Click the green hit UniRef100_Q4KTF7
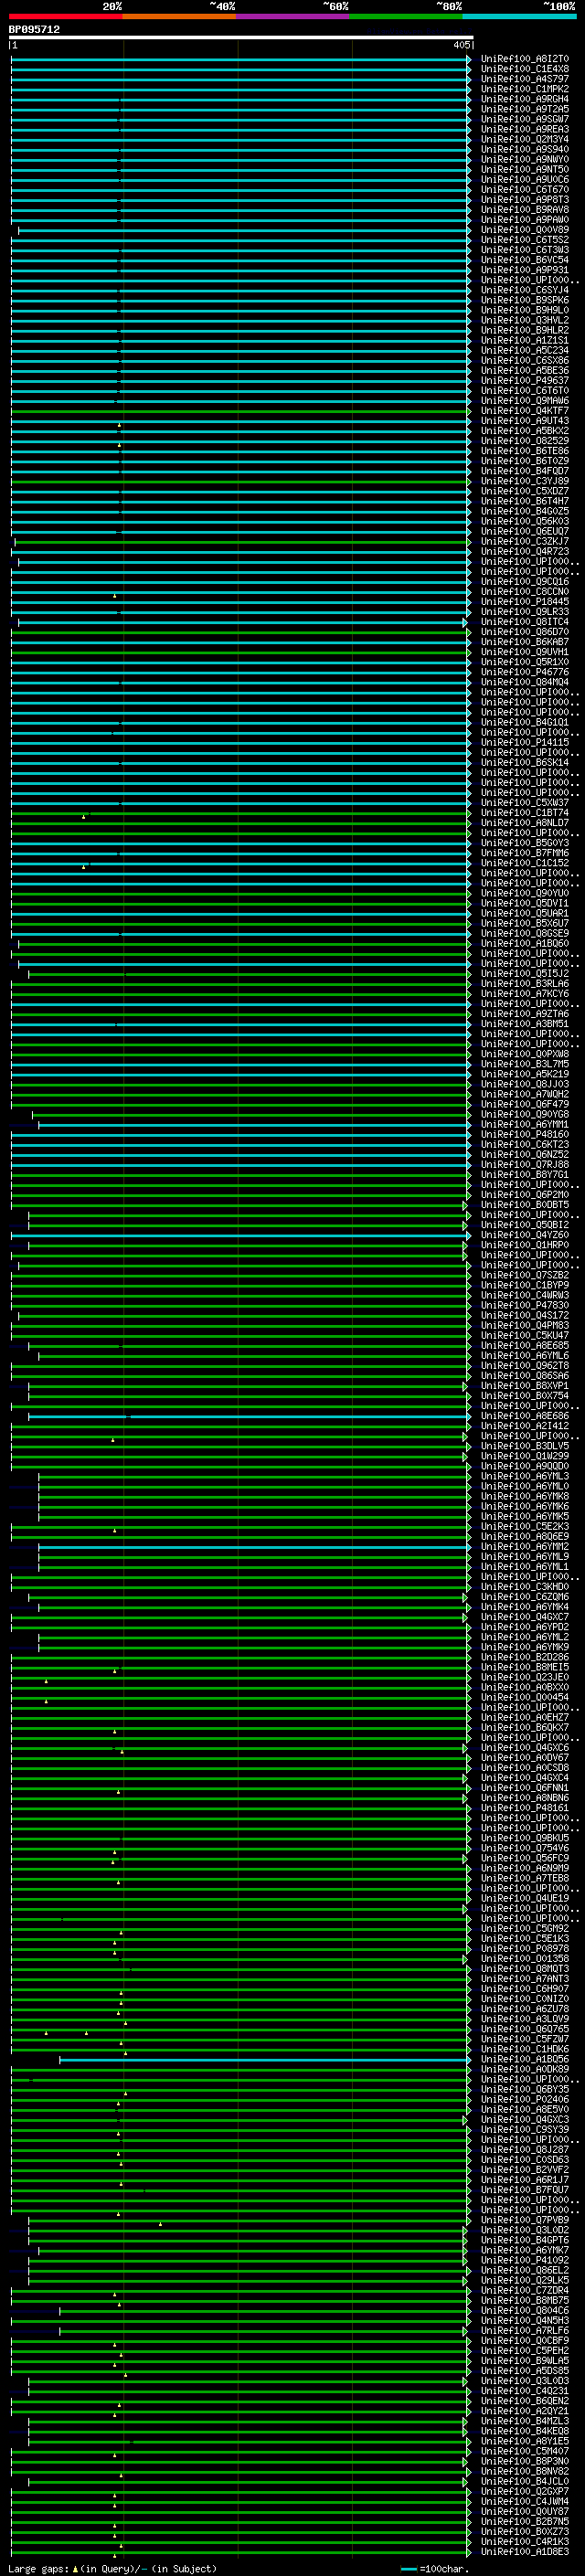The width and height of the screenshot is (585, 2576). (525, 410)
